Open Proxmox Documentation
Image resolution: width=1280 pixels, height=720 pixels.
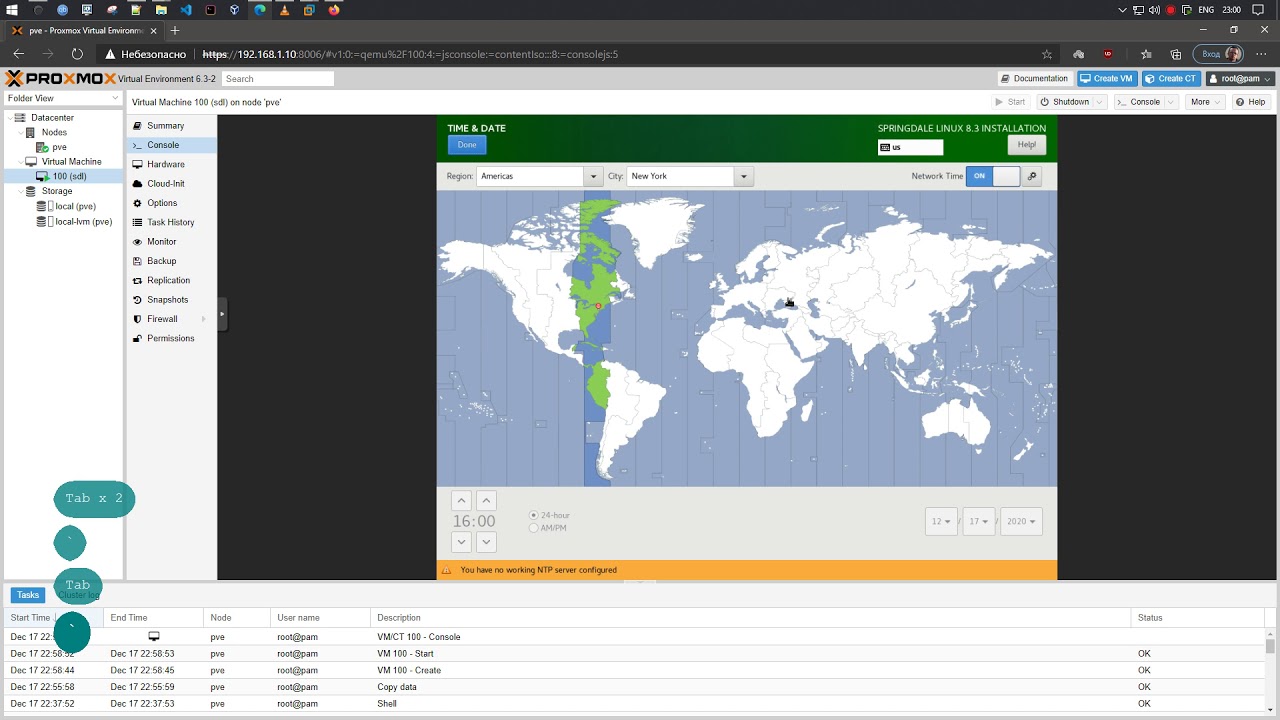point(1035,78)
